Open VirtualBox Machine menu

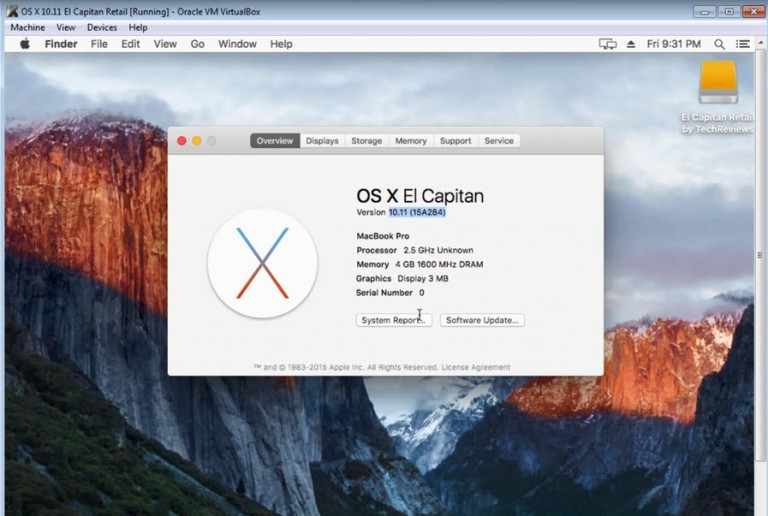(27, 27)
